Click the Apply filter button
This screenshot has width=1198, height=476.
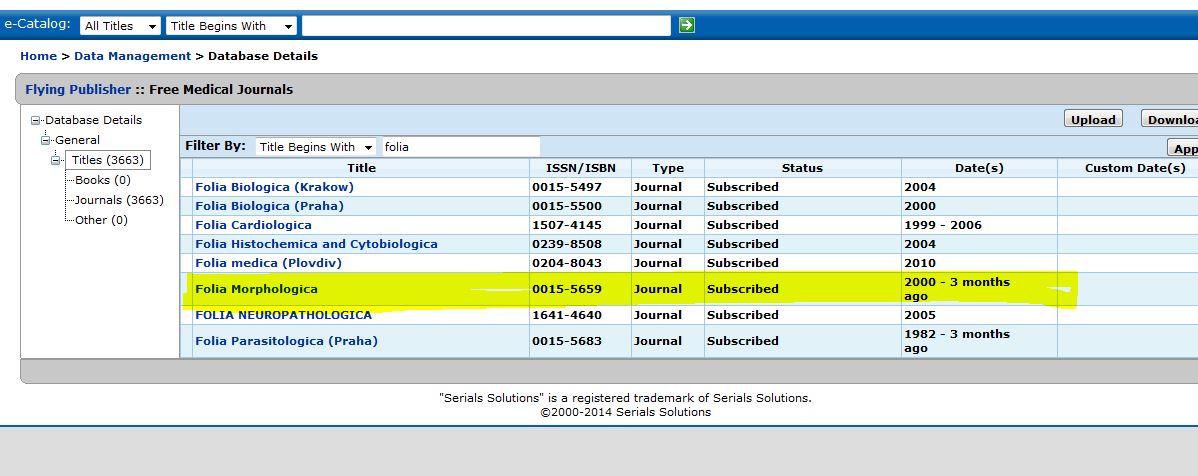pyautogui.click(x=1183, y=148)
